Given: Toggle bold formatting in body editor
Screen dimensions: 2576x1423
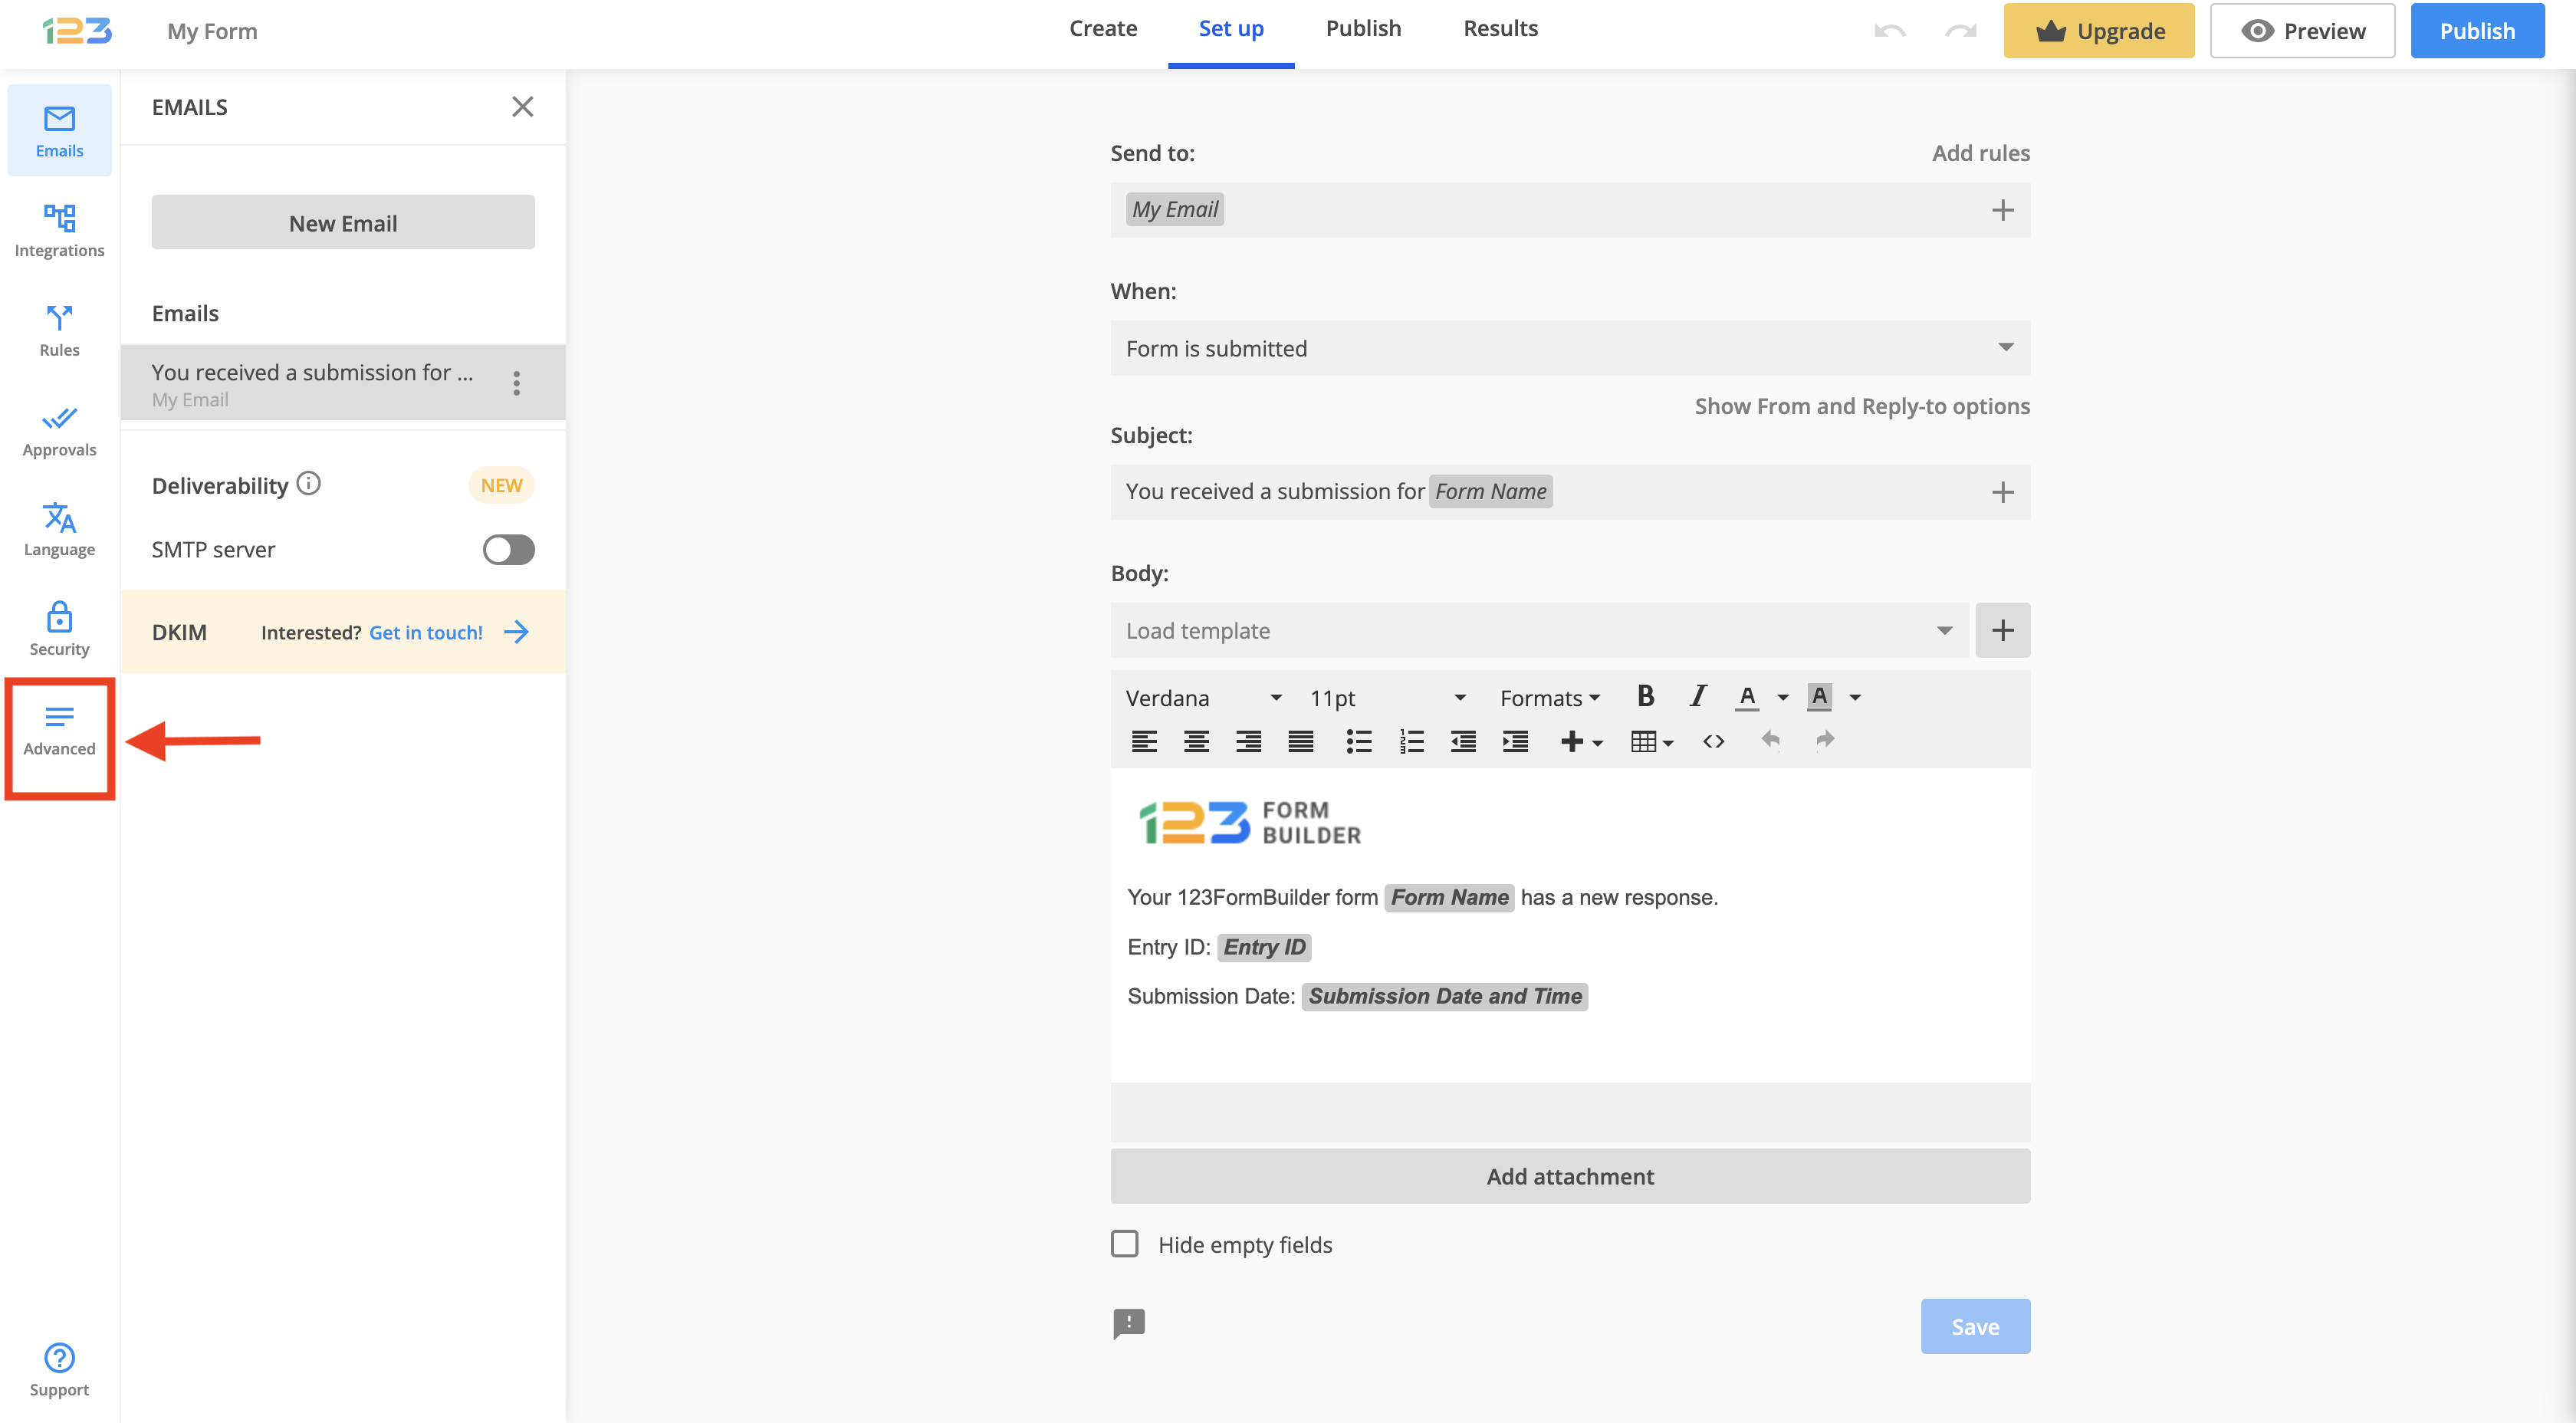Looking at the screenshot, I should tap(1645, 696).
